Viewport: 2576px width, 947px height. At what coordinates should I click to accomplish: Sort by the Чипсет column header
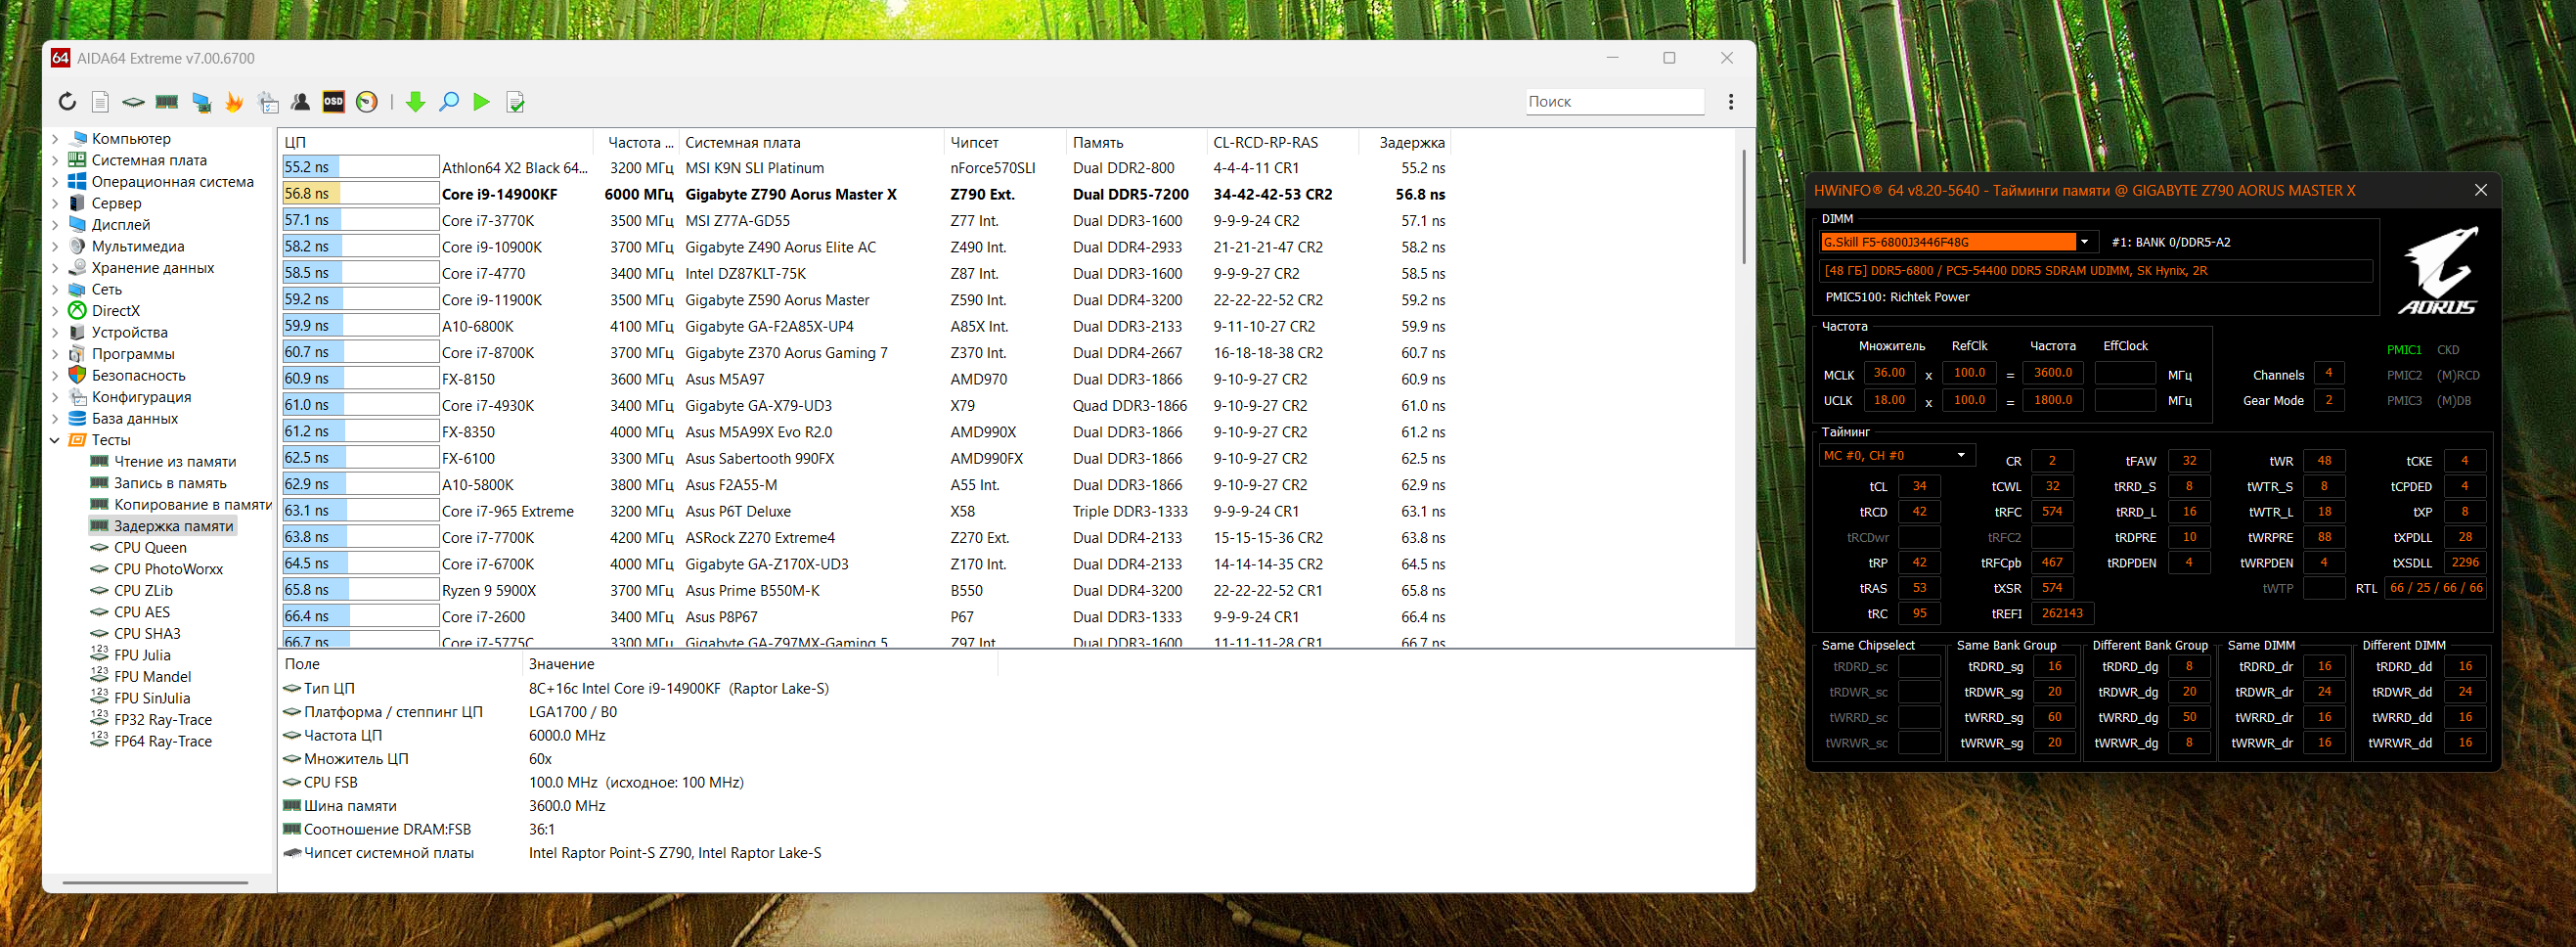1004,142
